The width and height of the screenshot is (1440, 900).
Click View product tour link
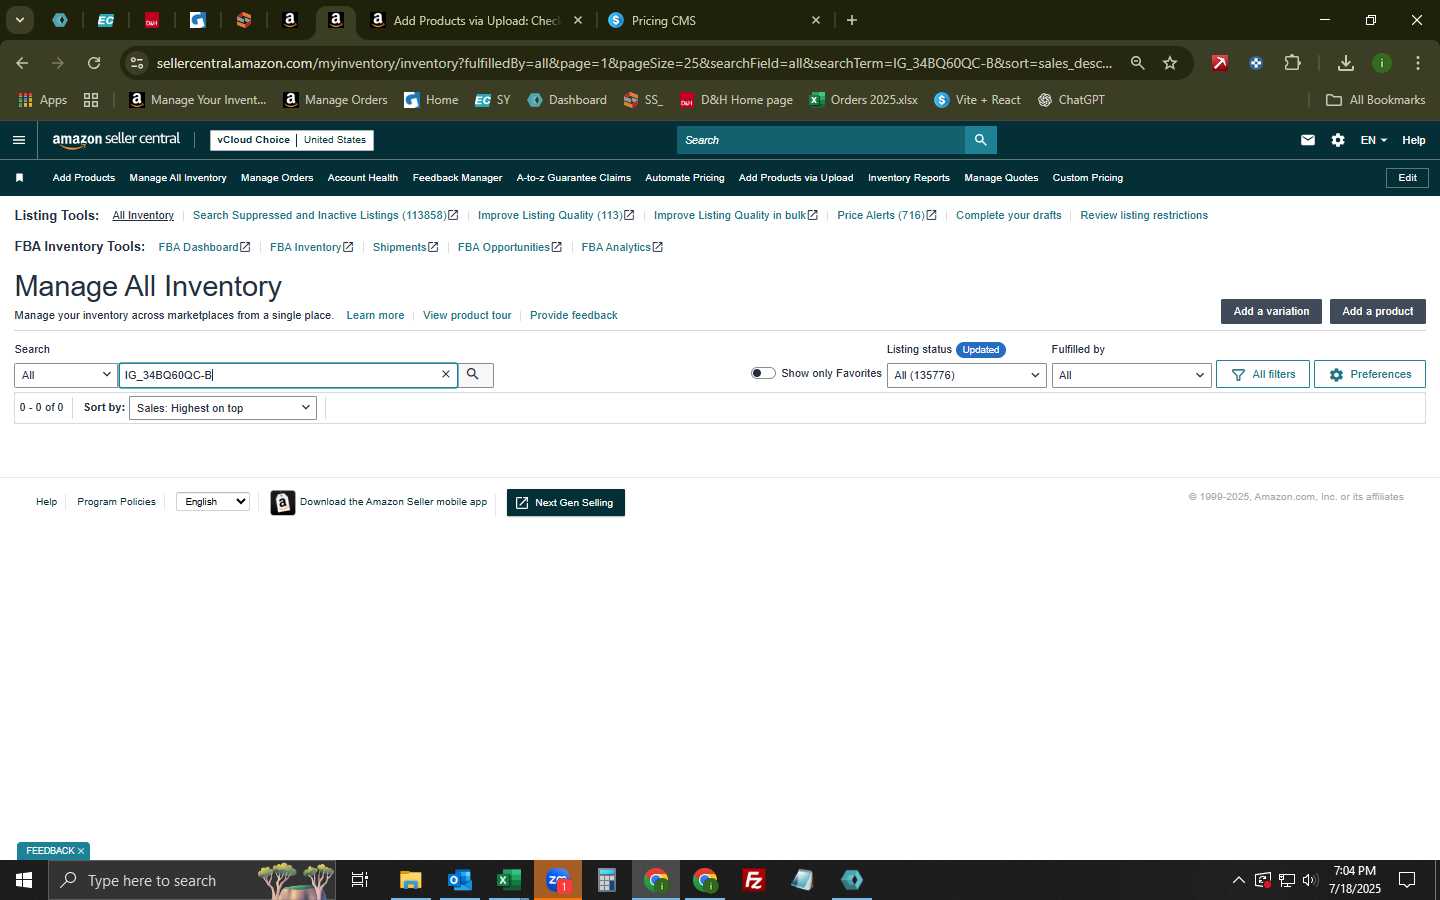point(467,315)
